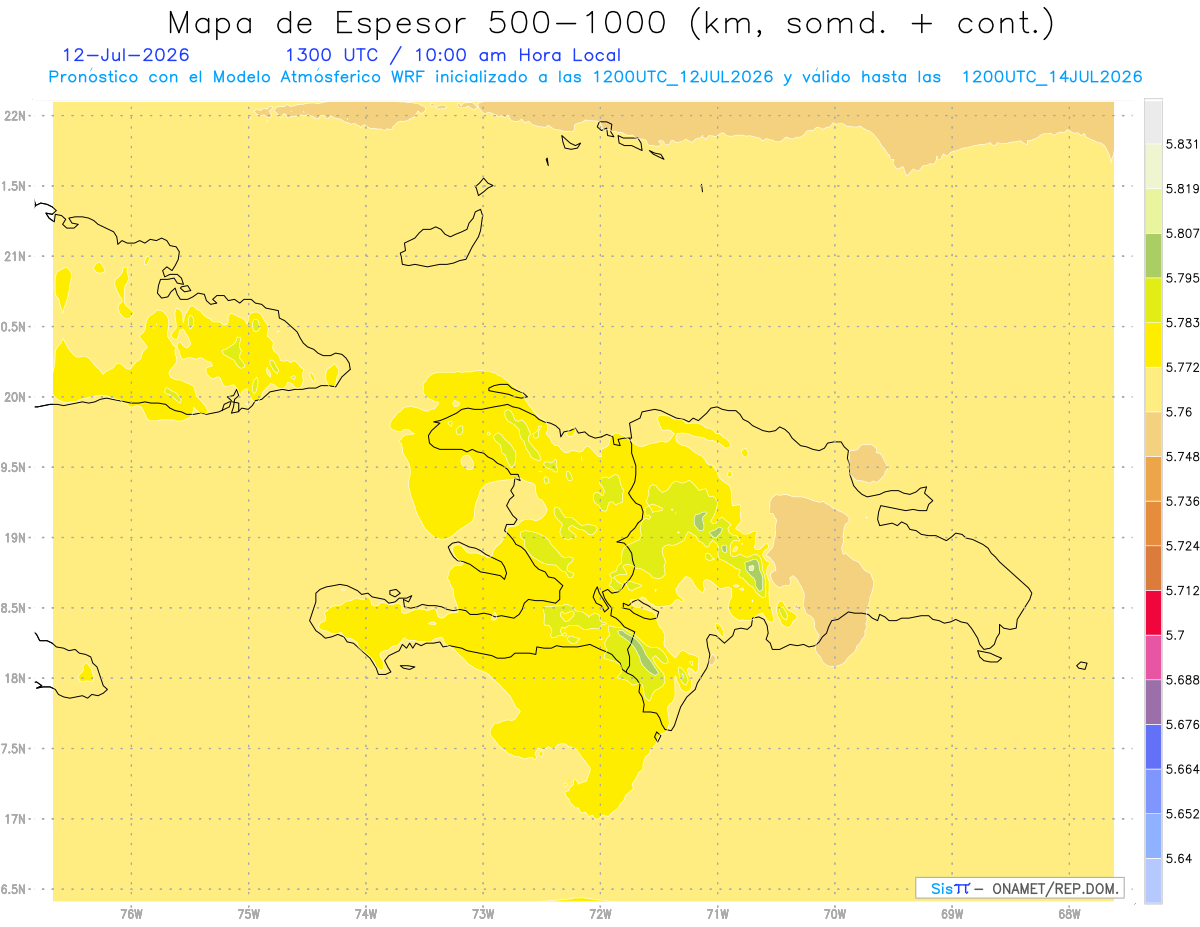Click the 68W longitude label
The image size is (1200, 927).
coord(1069,914)
